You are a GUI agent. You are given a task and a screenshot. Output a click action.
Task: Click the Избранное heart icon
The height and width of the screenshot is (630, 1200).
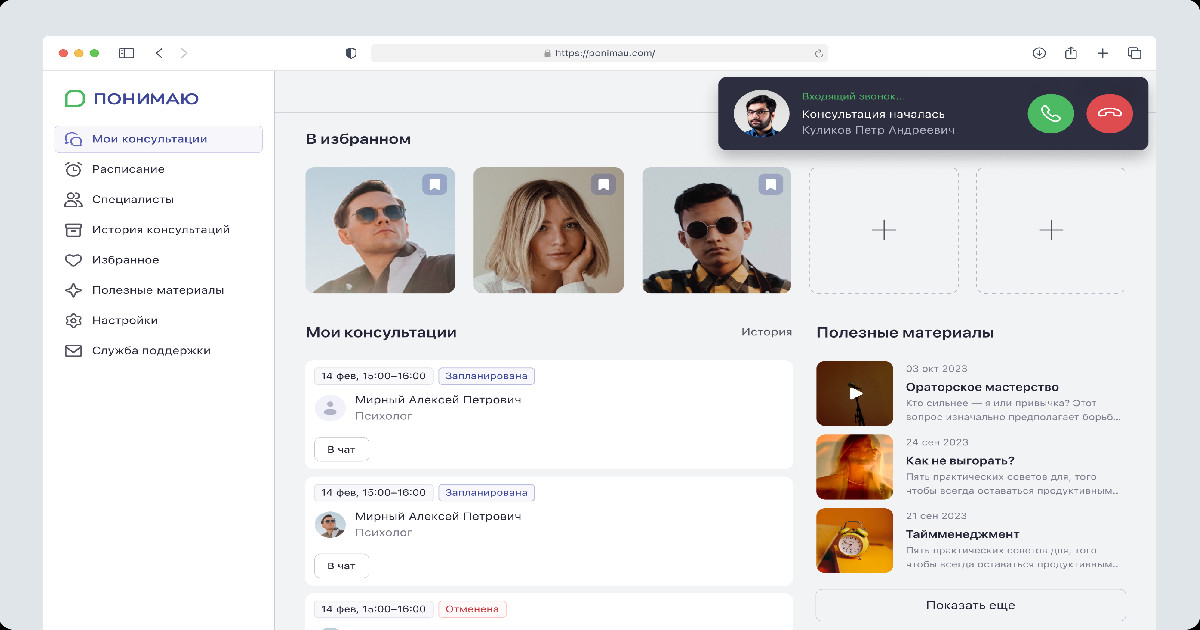pos(73,260)
